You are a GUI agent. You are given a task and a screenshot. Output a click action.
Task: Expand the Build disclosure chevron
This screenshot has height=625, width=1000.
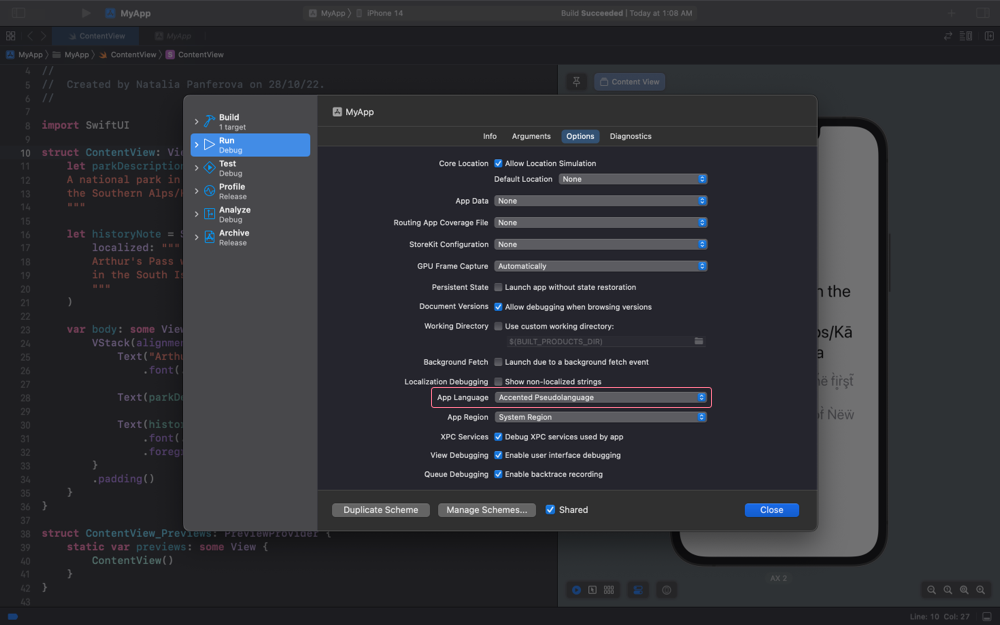coord(196,121)
